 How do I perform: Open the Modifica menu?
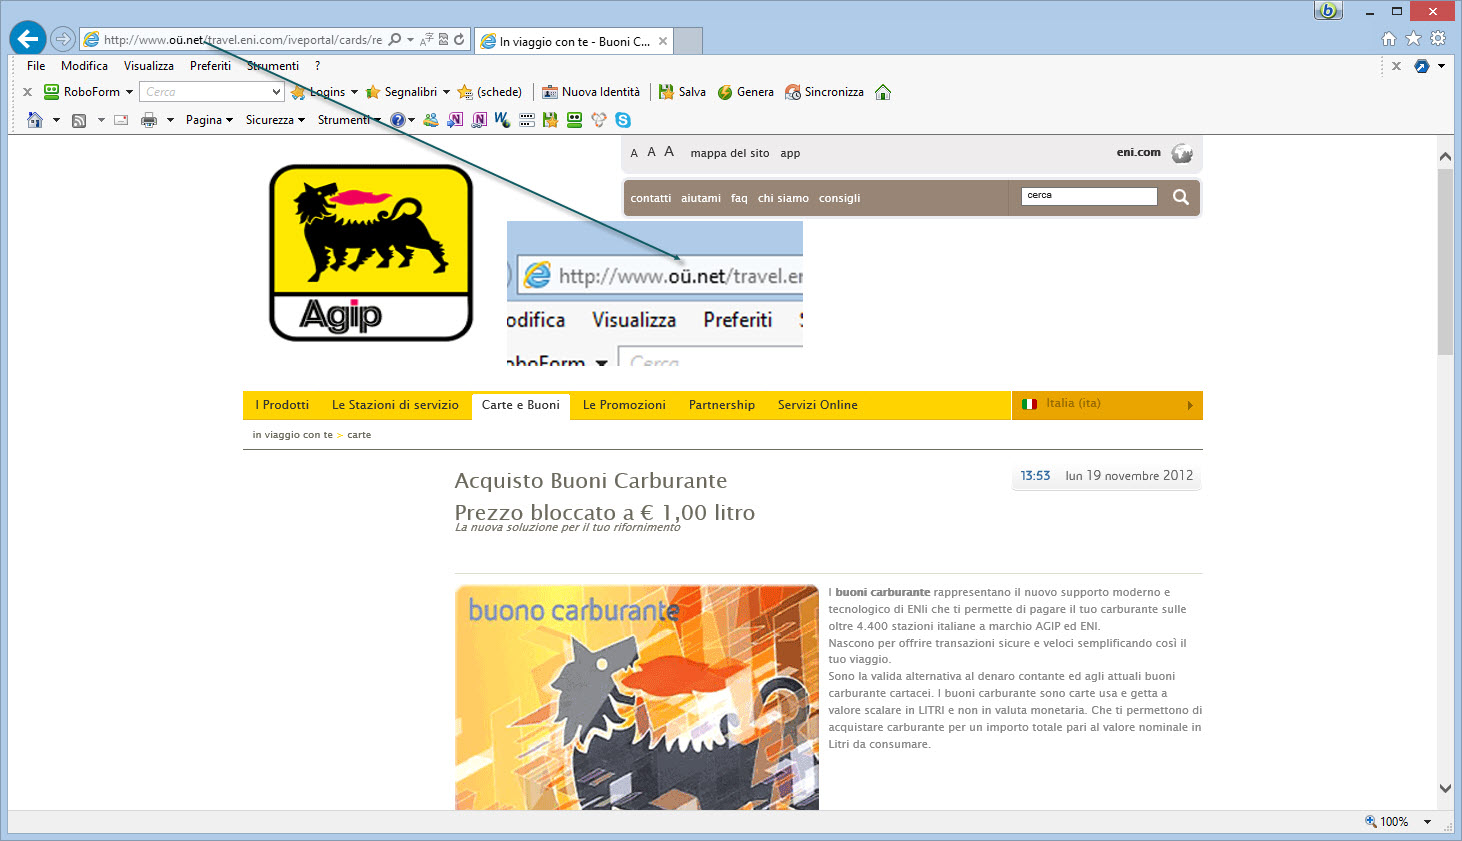pos(84,66)
